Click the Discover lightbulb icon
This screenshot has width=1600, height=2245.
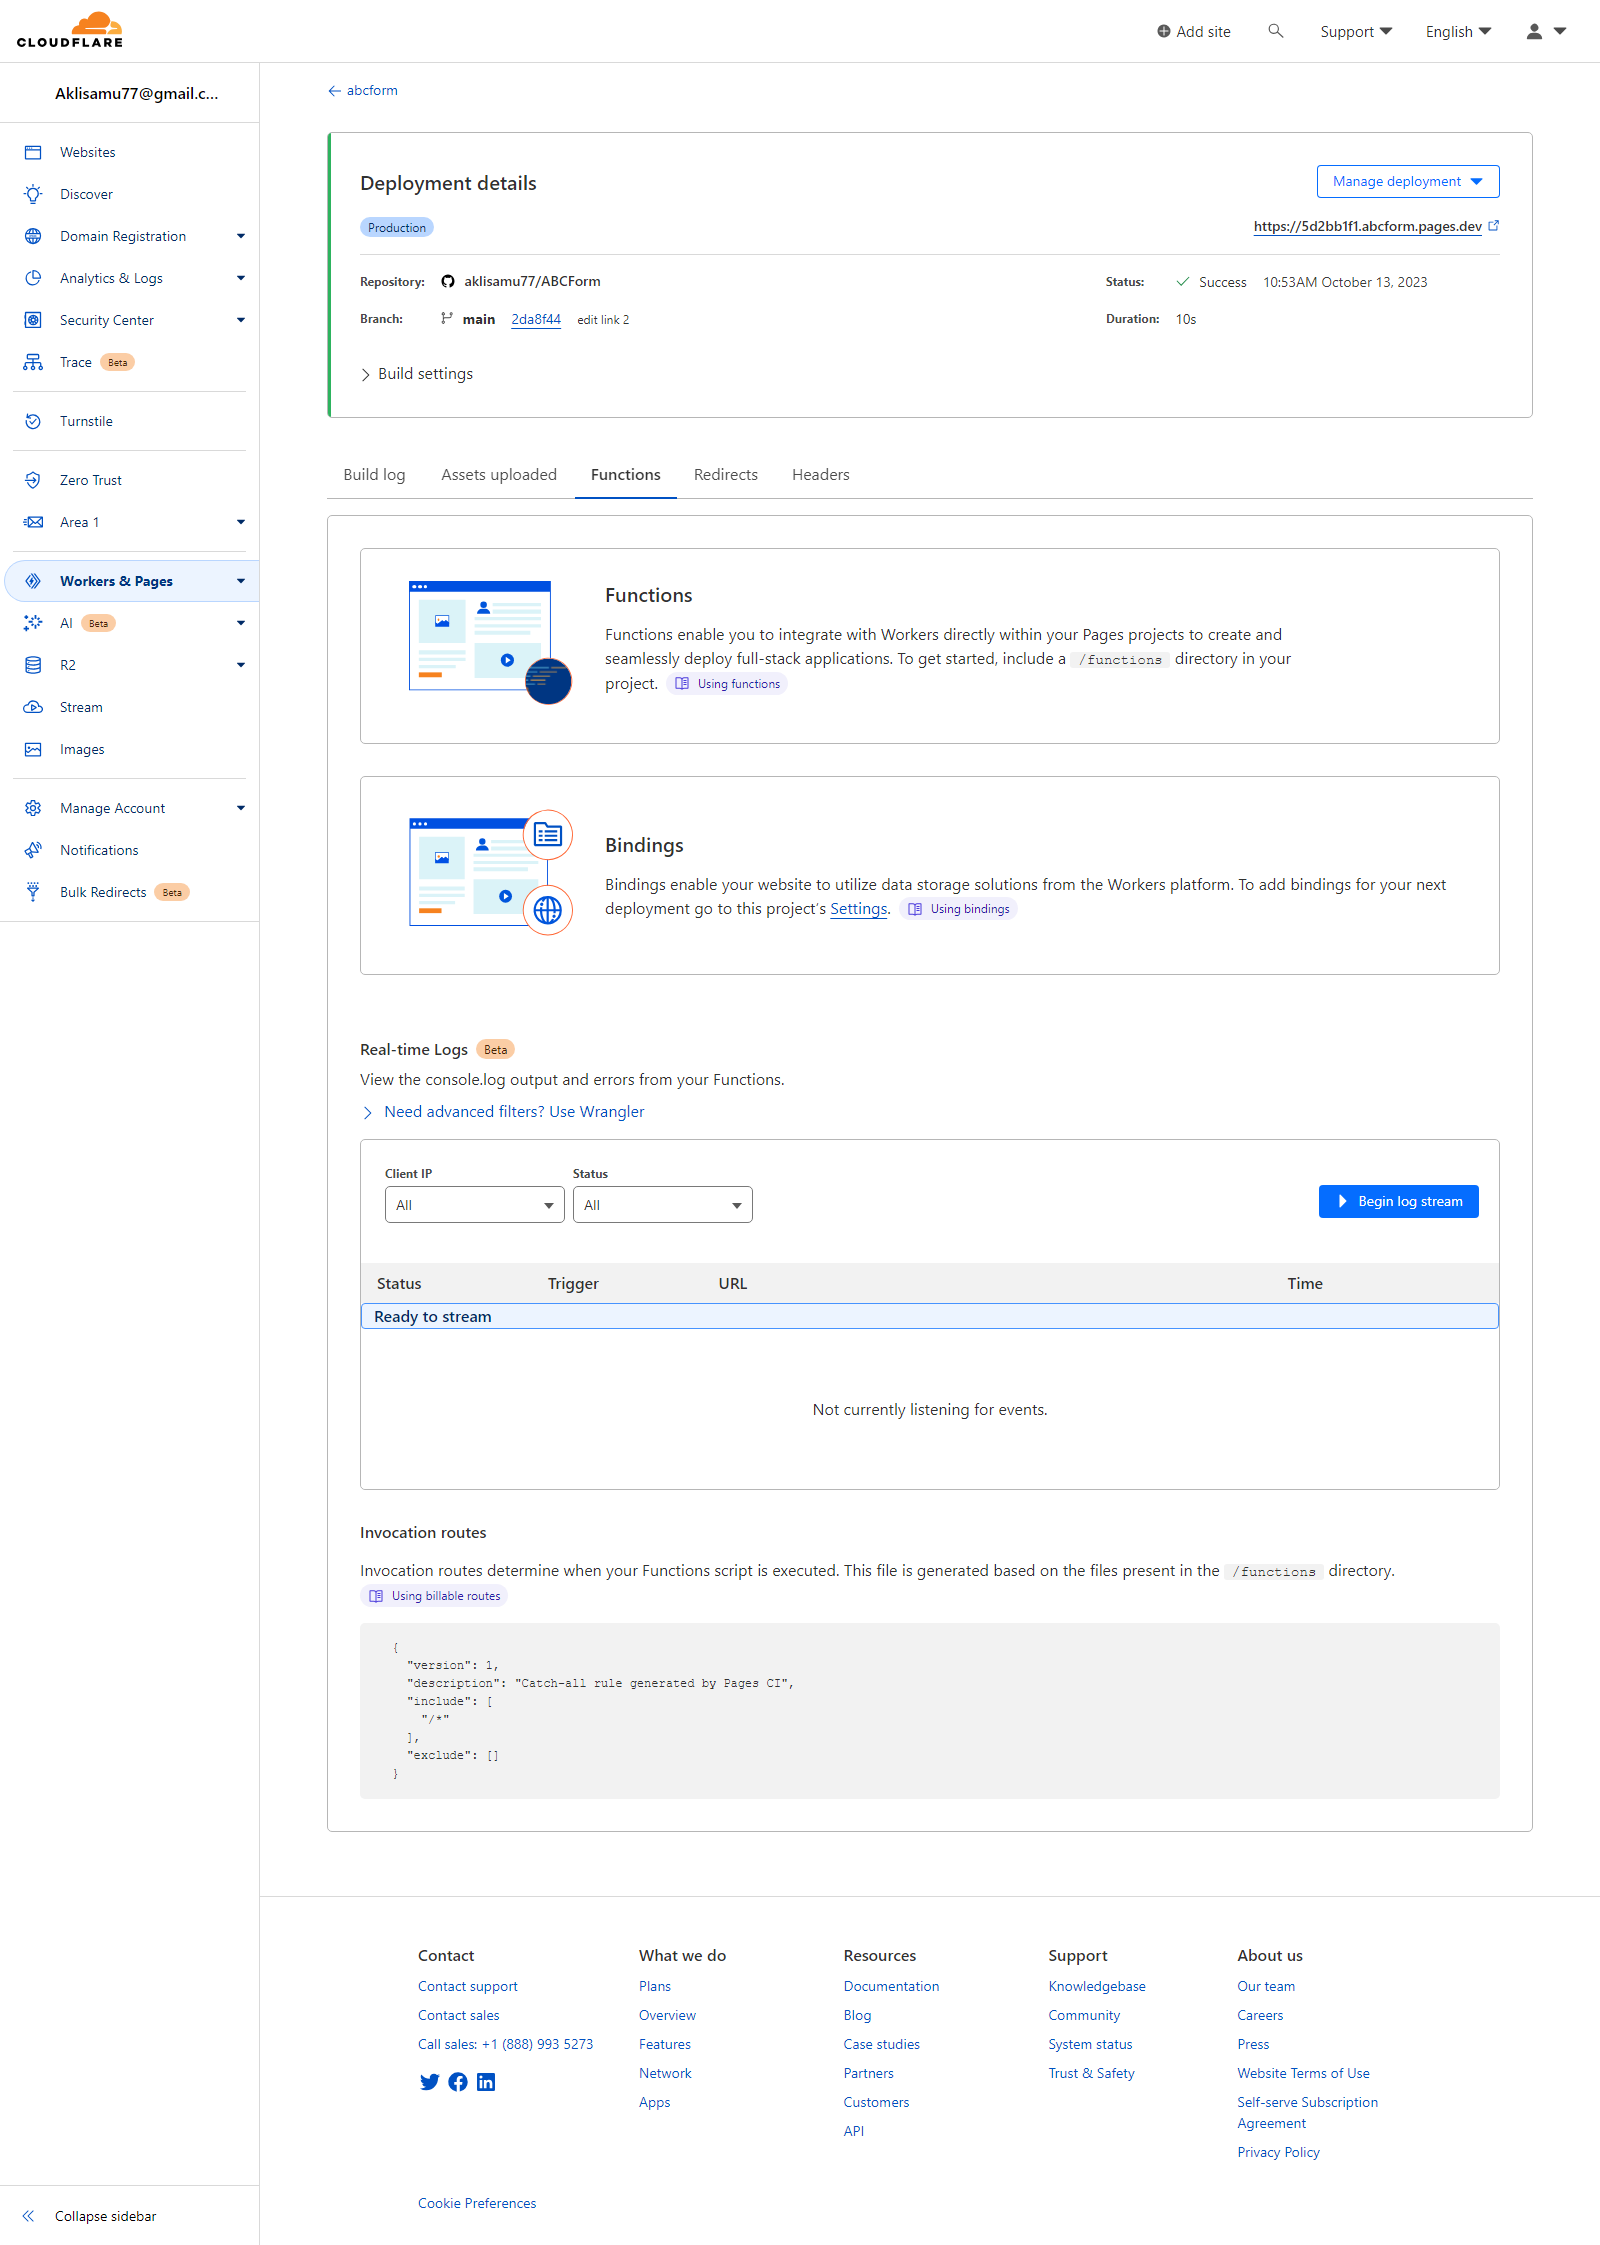pyautogui.click(x=33, y=194)
